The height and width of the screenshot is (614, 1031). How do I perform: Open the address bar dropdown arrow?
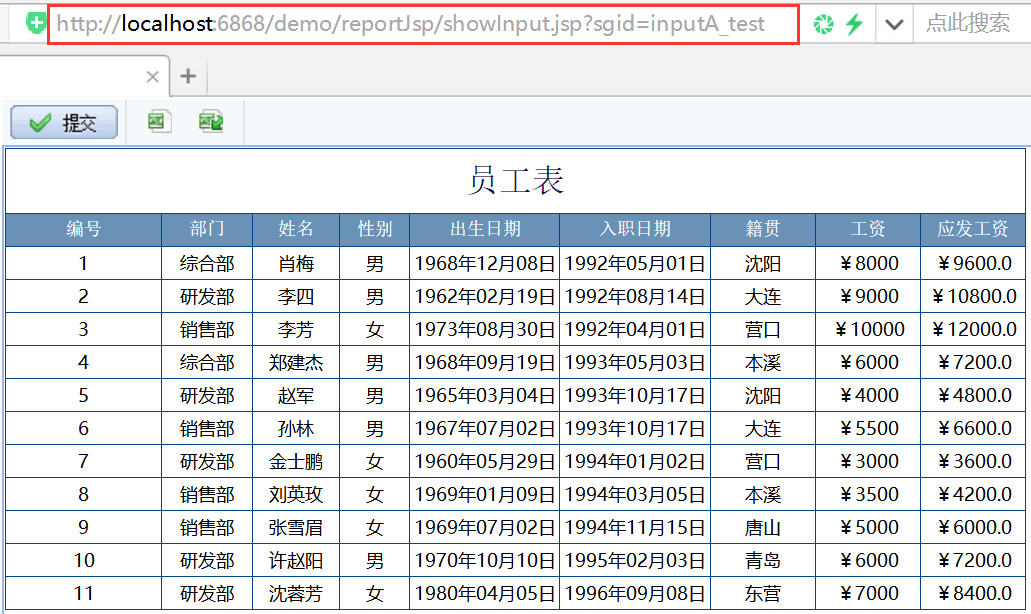(x=894, y=25)
